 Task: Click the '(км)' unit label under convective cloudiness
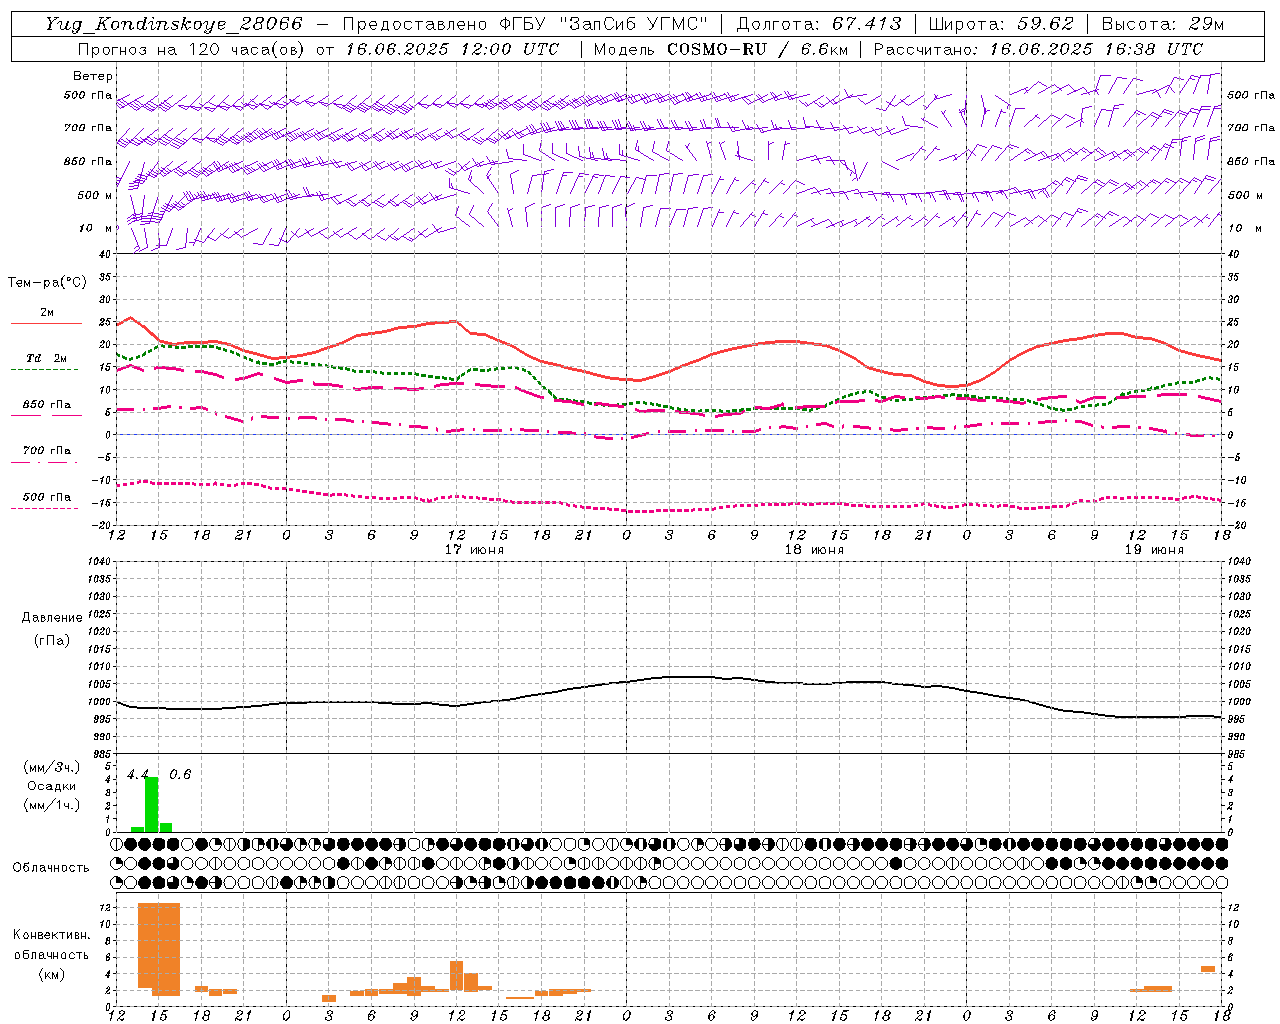coord(52,974)
